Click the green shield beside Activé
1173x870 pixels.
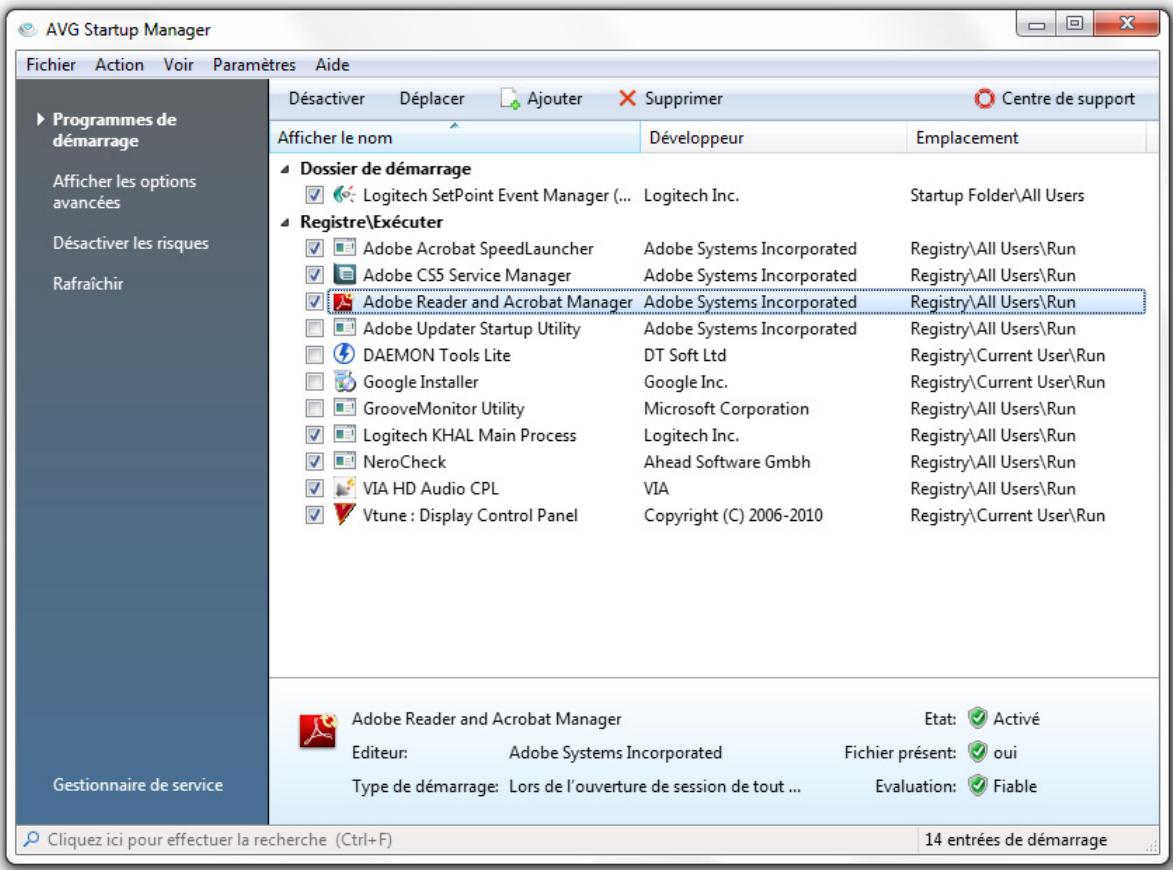click(977, 718)
